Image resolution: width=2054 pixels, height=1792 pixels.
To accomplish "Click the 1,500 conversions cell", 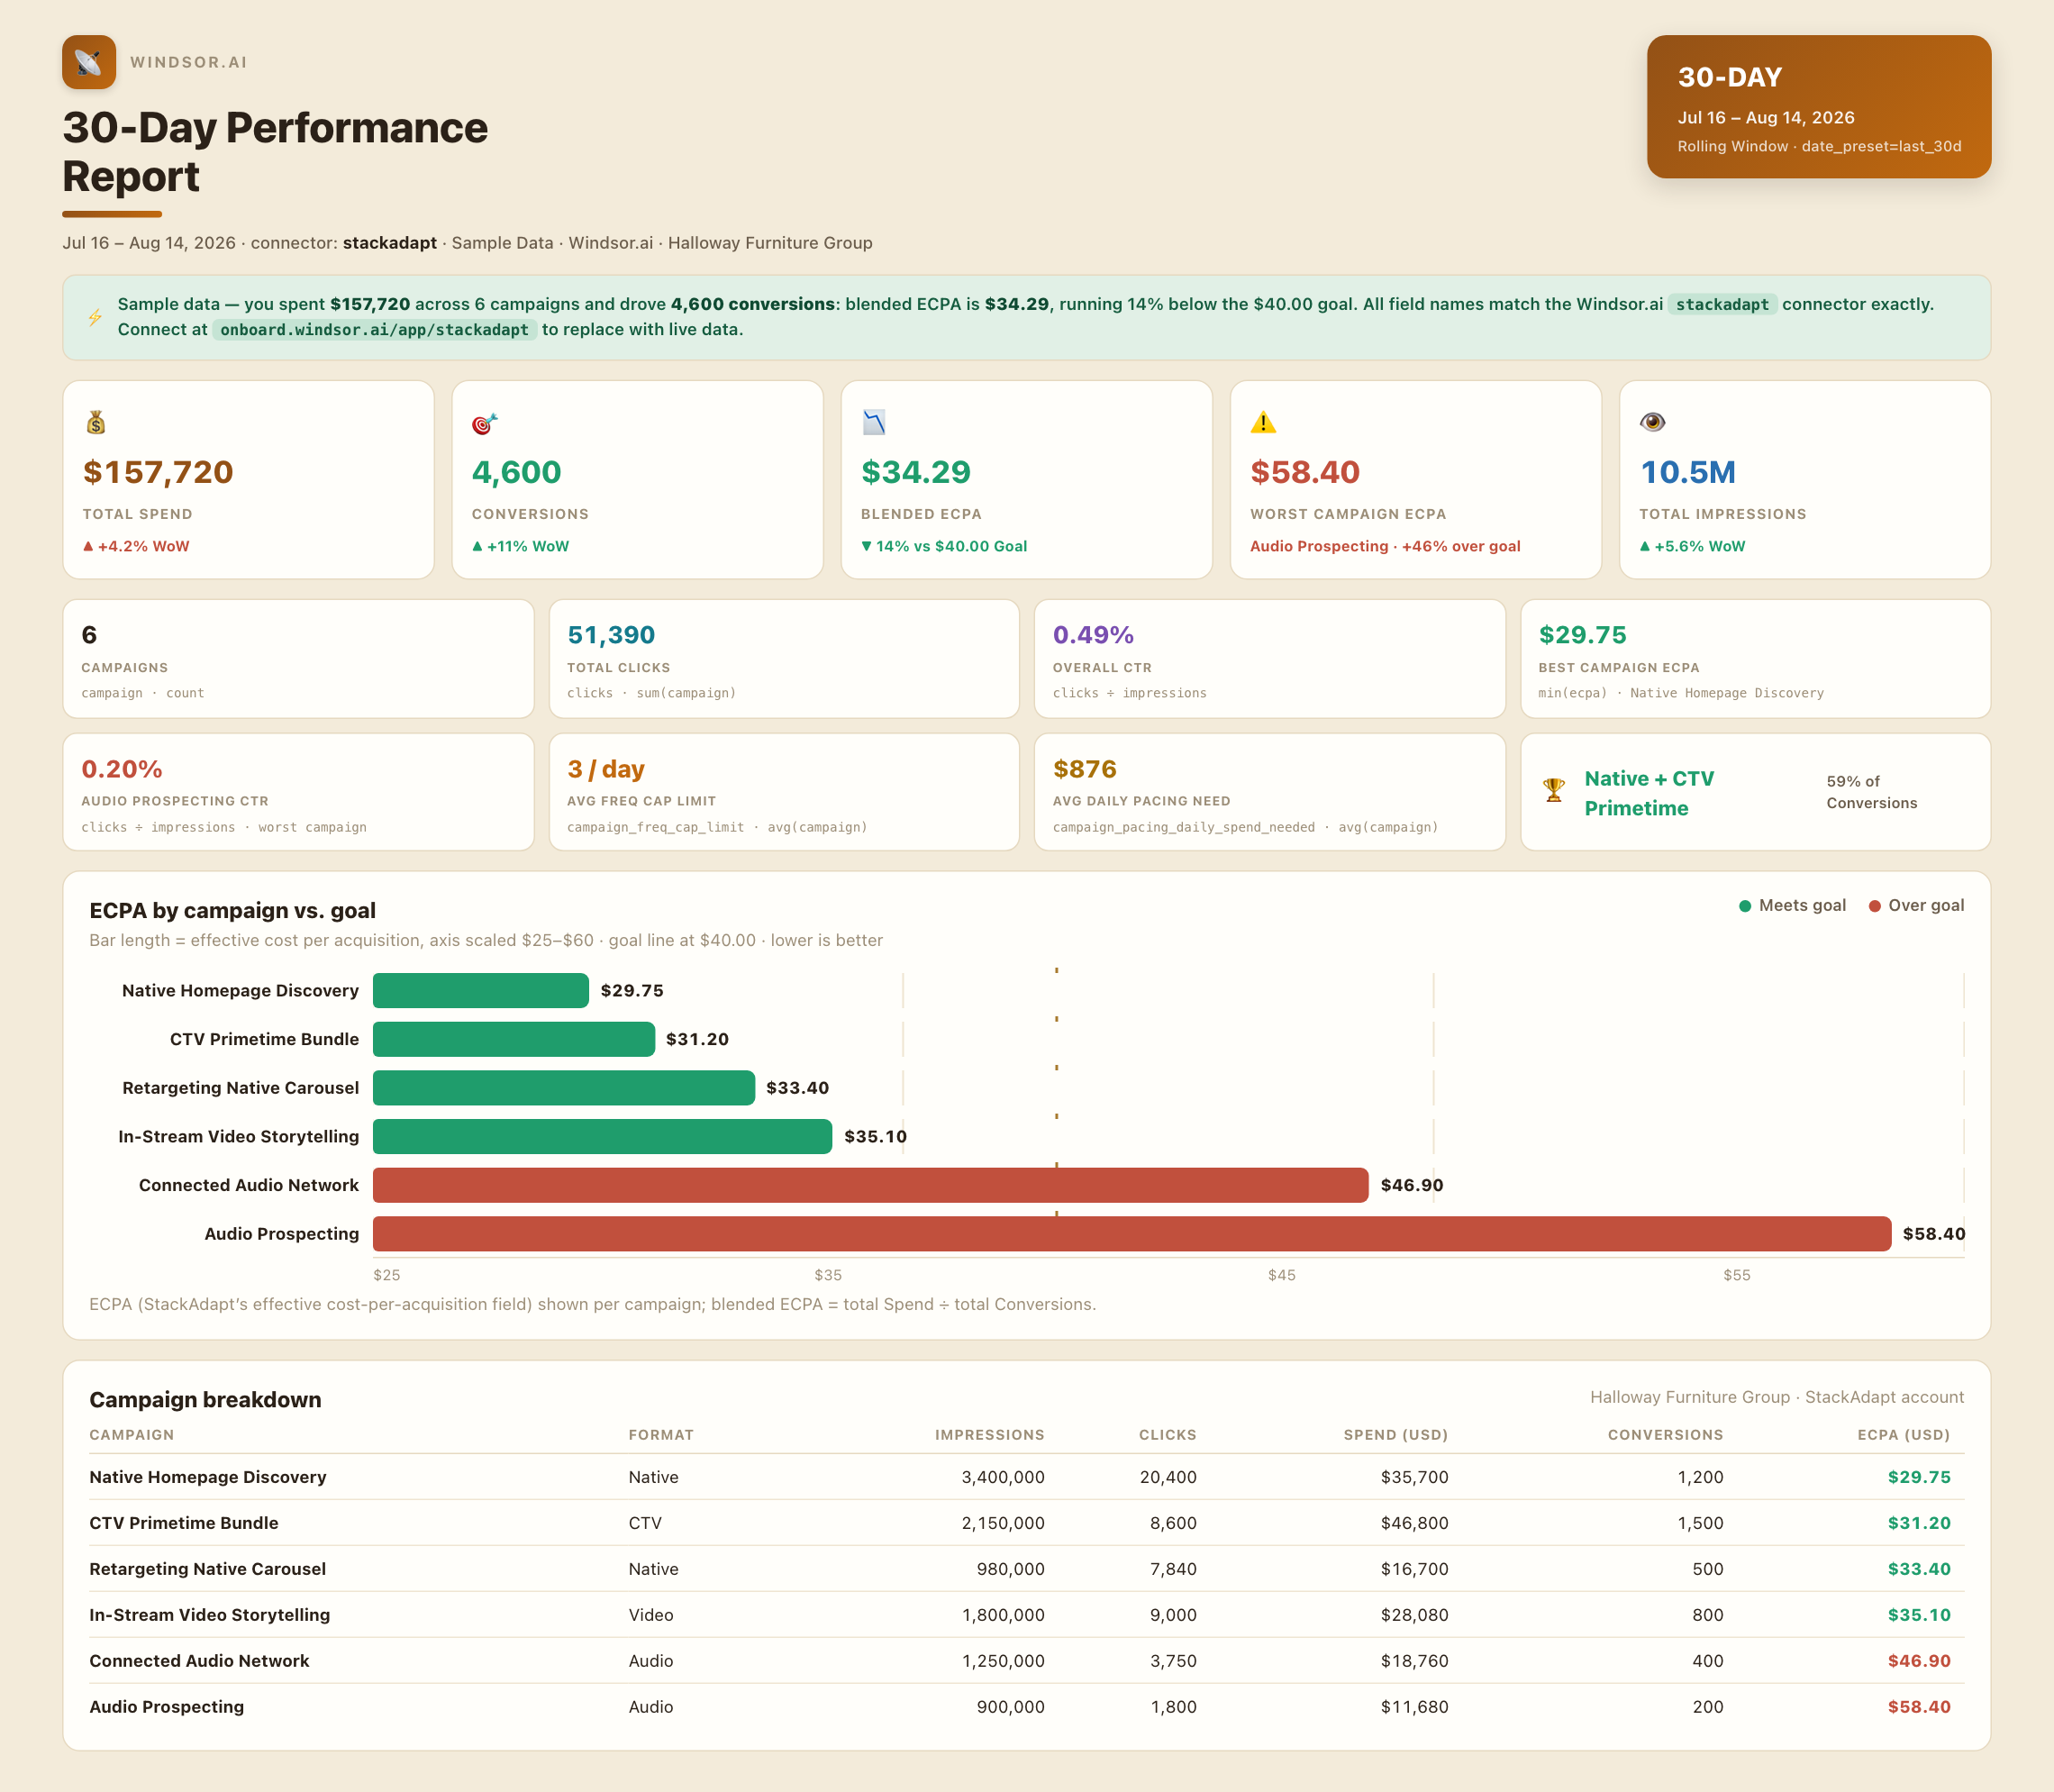I will point(1701,1523).
